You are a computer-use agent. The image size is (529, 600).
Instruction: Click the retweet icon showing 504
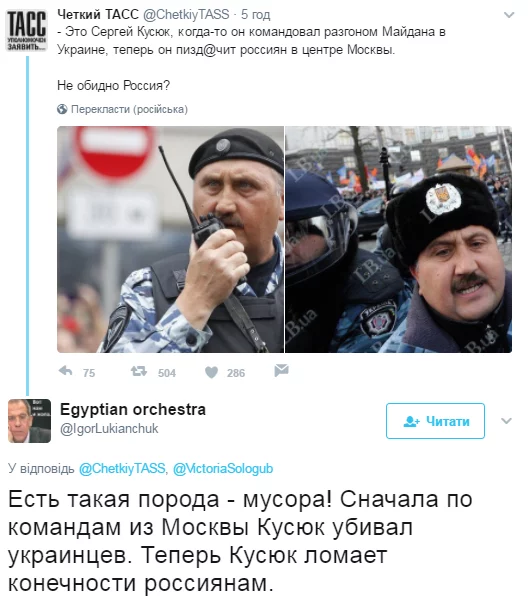[x=139, y=371]
